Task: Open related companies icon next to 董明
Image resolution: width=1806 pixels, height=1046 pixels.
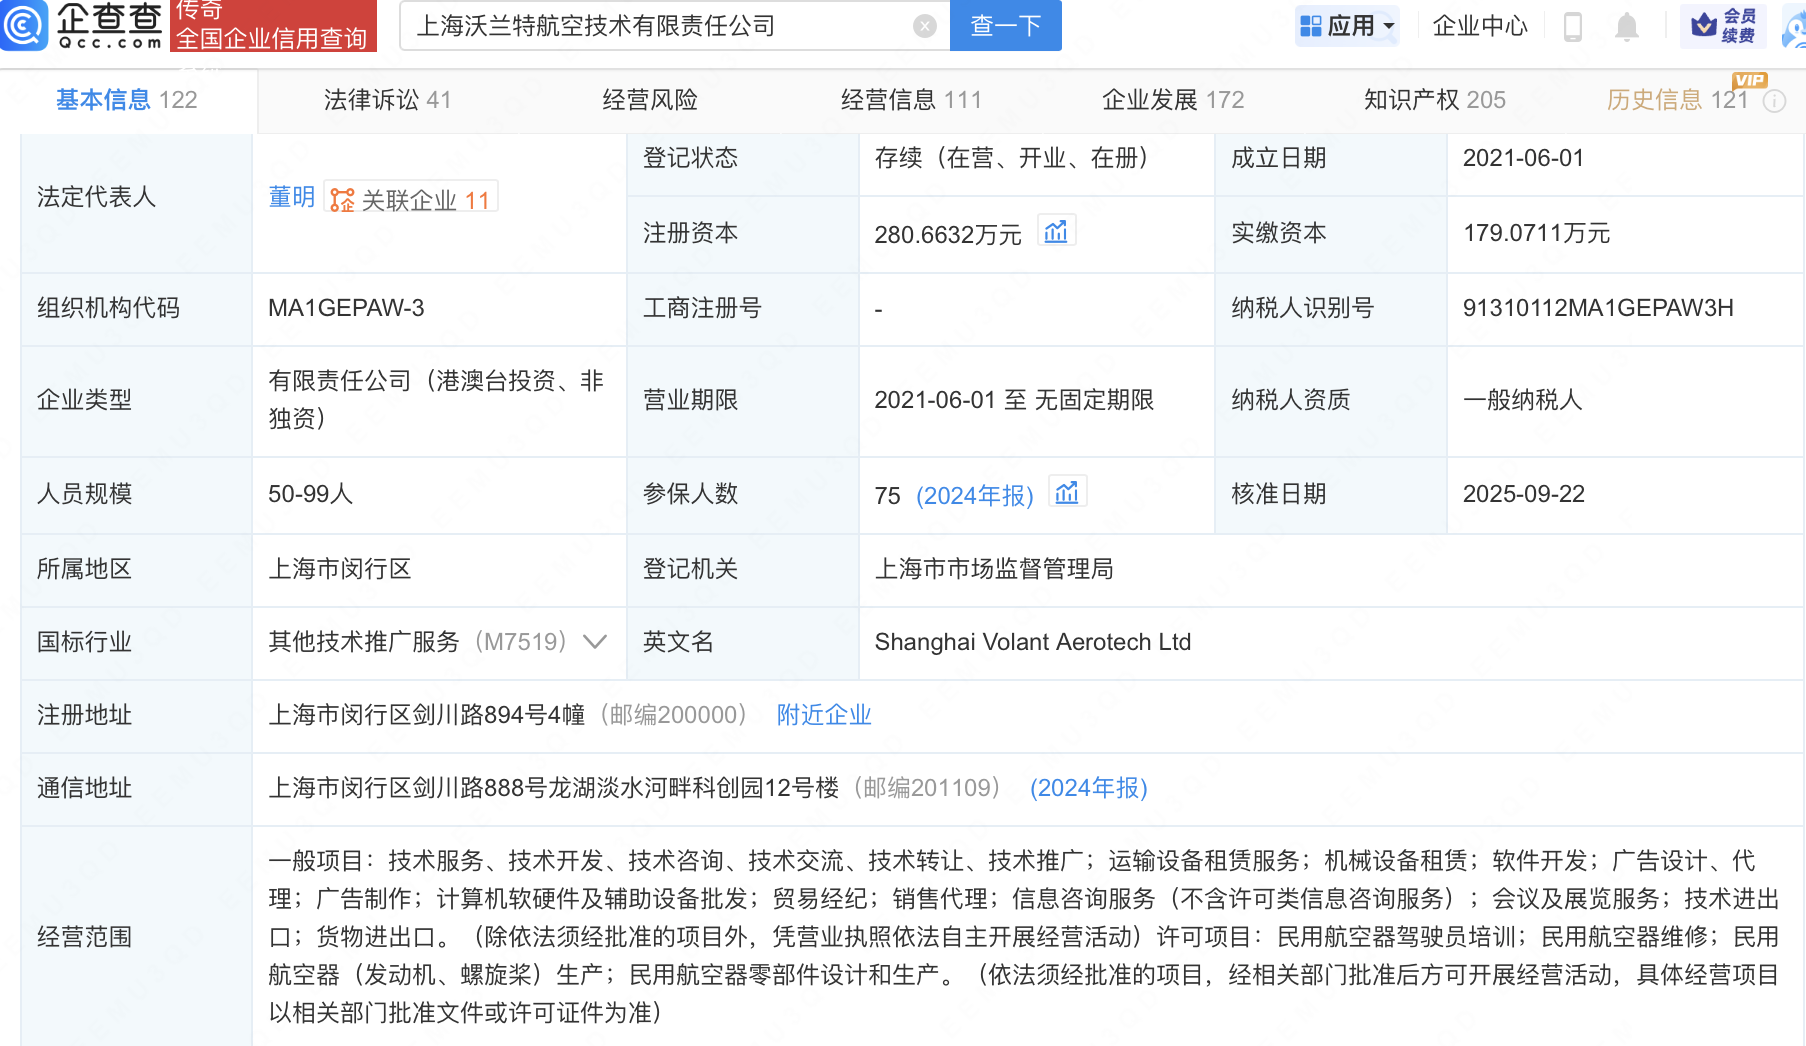Action: pyautogui.click(x=343, y=200)
